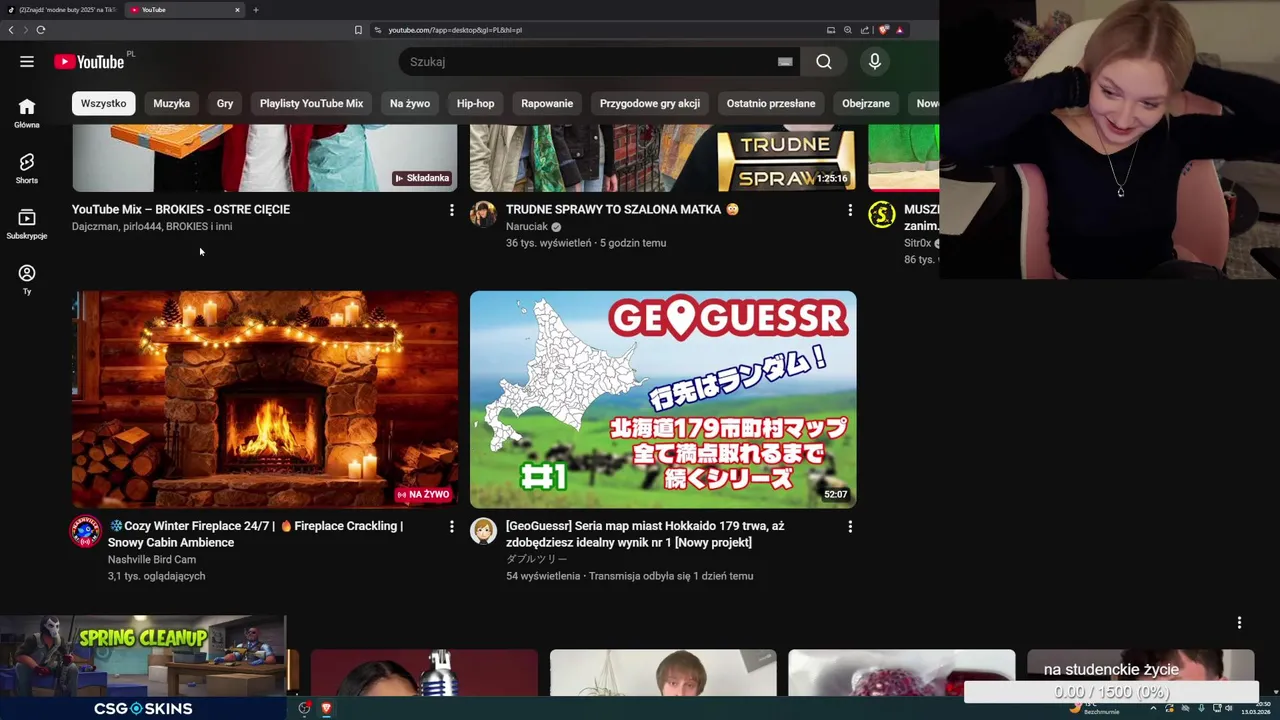
Task: Click the GeoGuessr video channel avatar
Action: tap(483, 531)
